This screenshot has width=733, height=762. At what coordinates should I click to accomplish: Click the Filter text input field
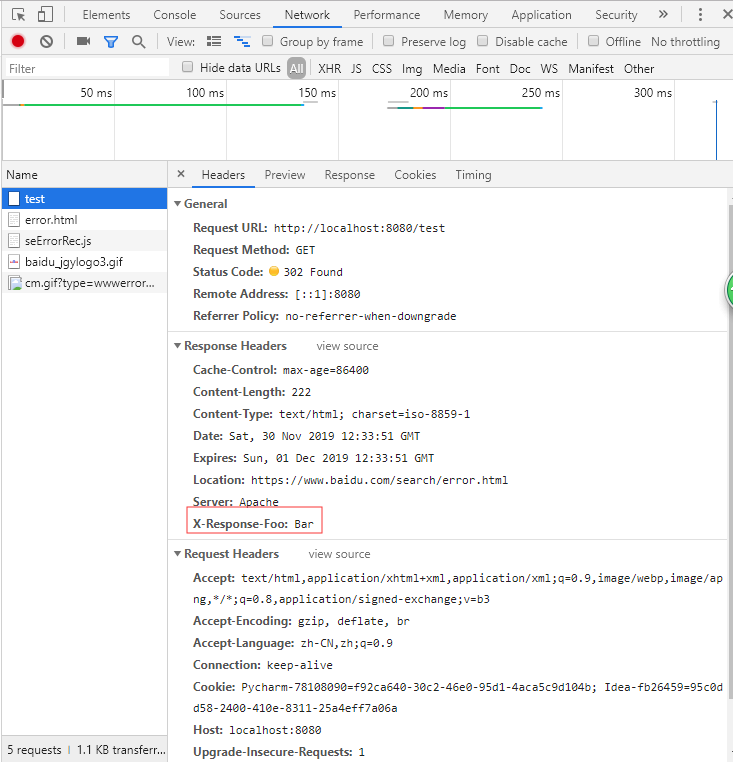click(87, 69)
